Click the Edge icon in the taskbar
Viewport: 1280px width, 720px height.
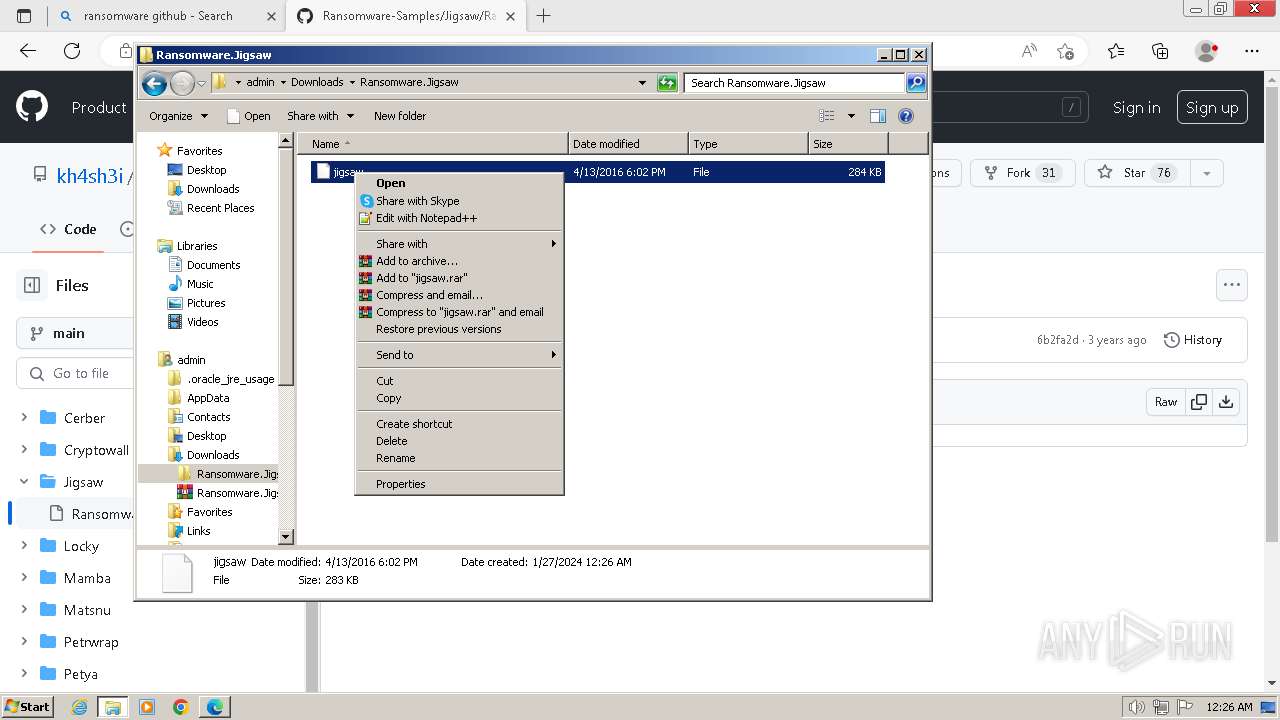pyautogui.click(x=215, y=707)
